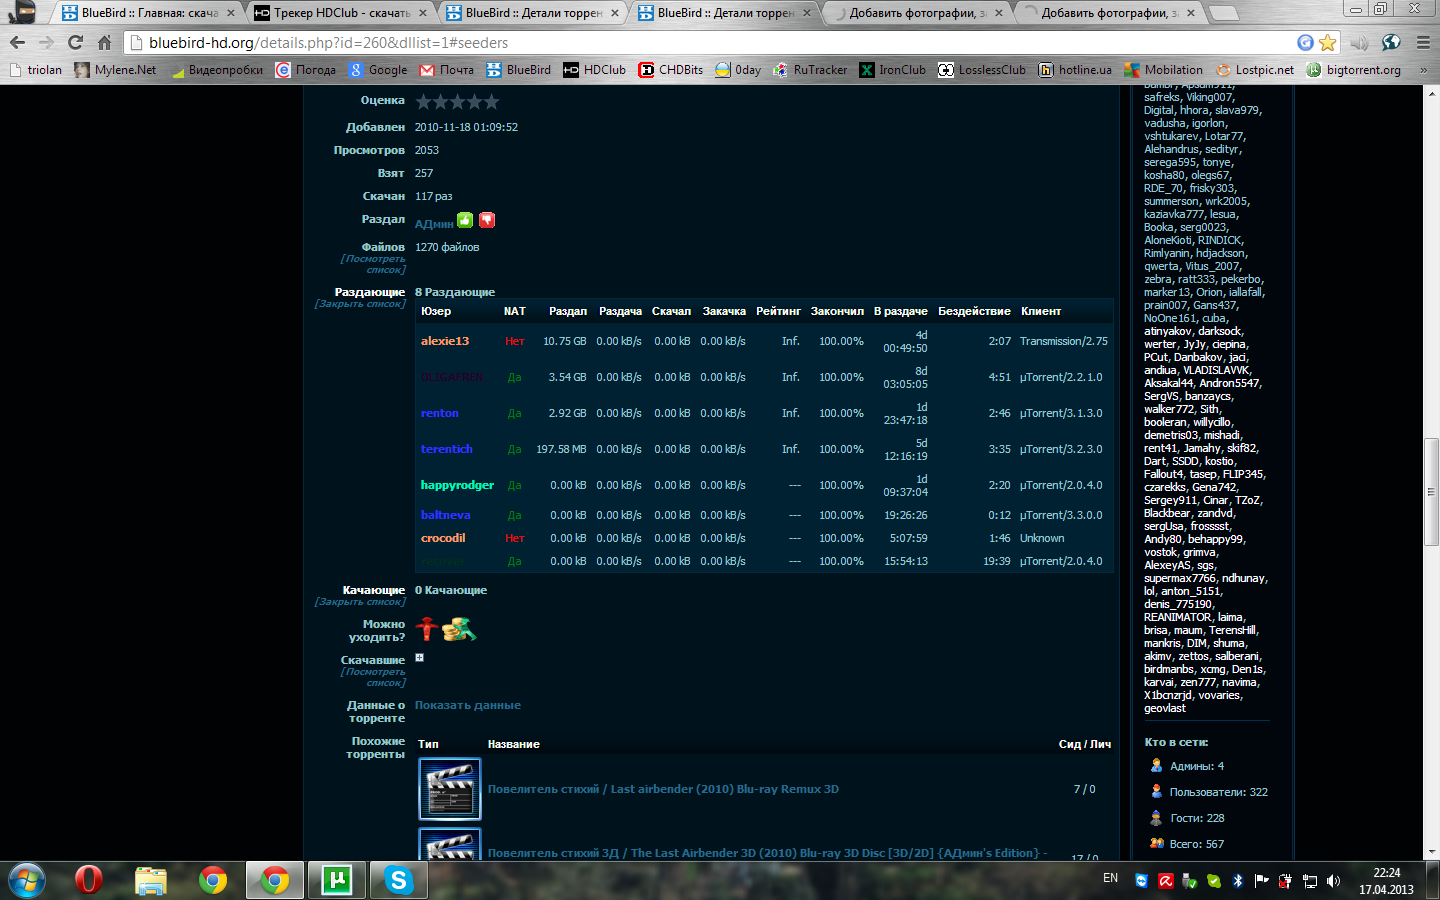
Task: Open user crocodil profile
Action: coord(443,538)
